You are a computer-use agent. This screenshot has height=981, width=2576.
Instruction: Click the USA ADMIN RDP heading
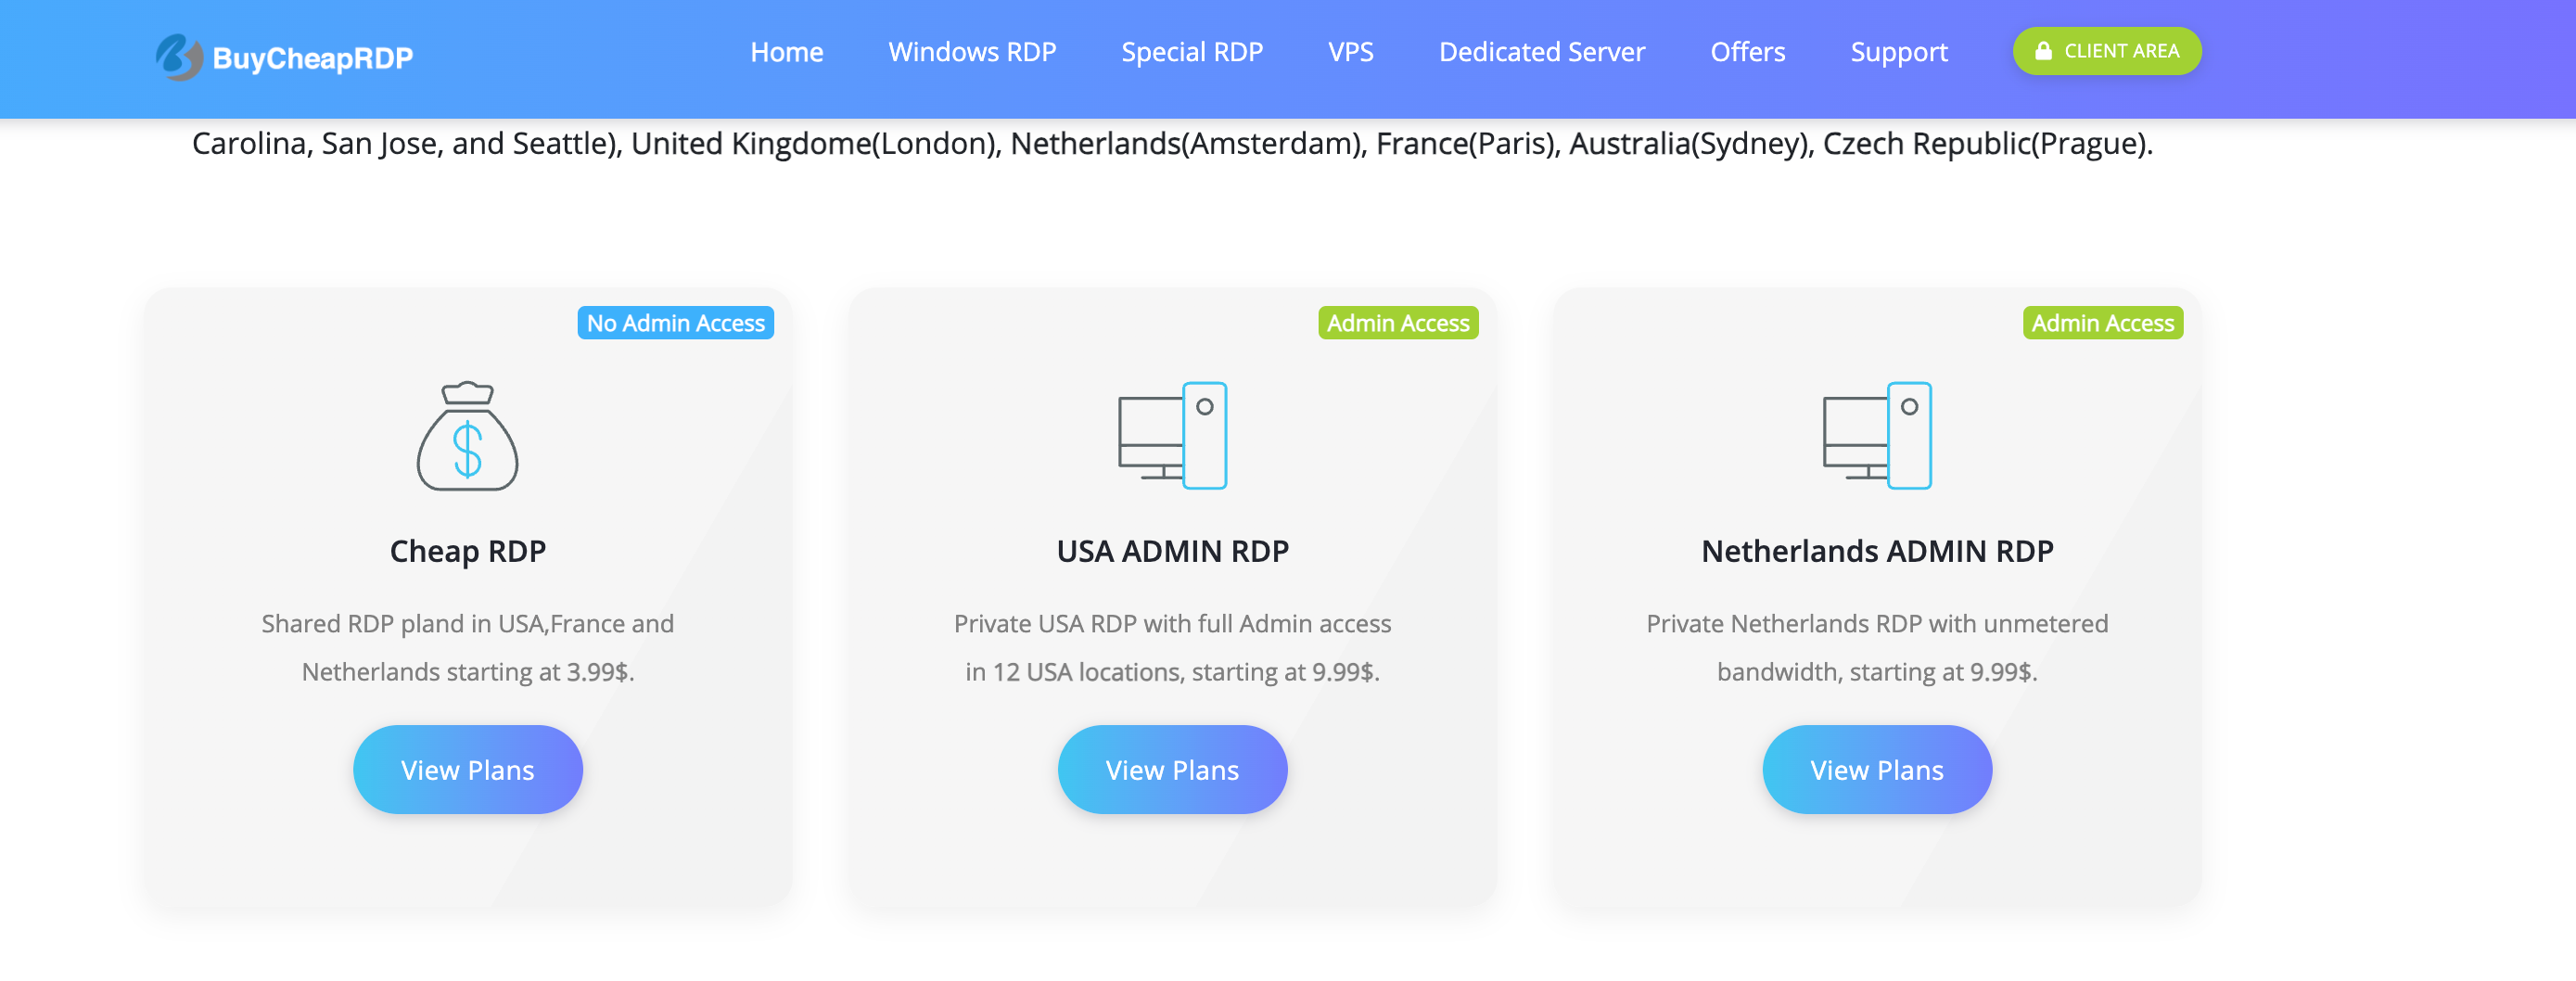point(1172,551)
